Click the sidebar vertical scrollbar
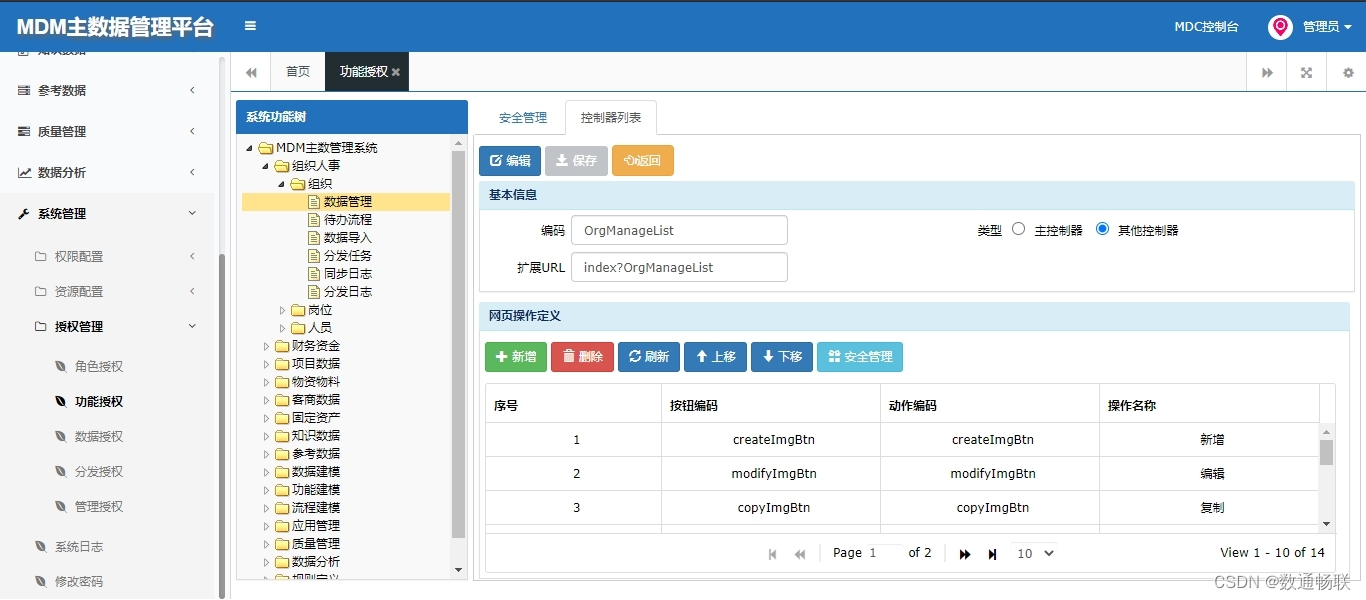This screenshot has height=600, width=1366. coord(222,425)
